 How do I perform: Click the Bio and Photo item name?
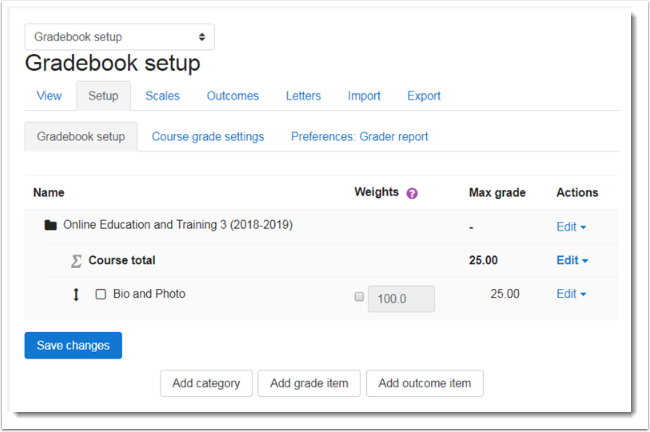[149, 294]
